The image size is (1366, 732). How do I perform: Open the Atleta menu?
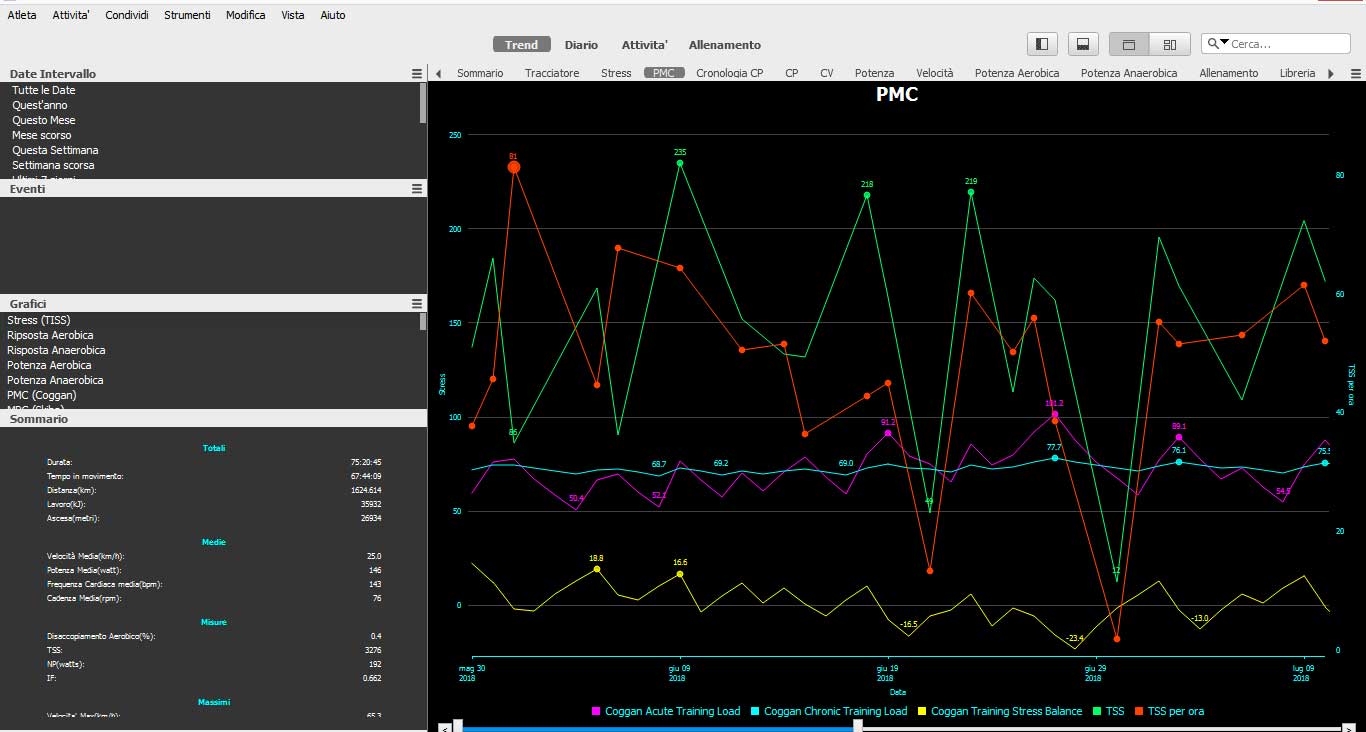(22, 15)
